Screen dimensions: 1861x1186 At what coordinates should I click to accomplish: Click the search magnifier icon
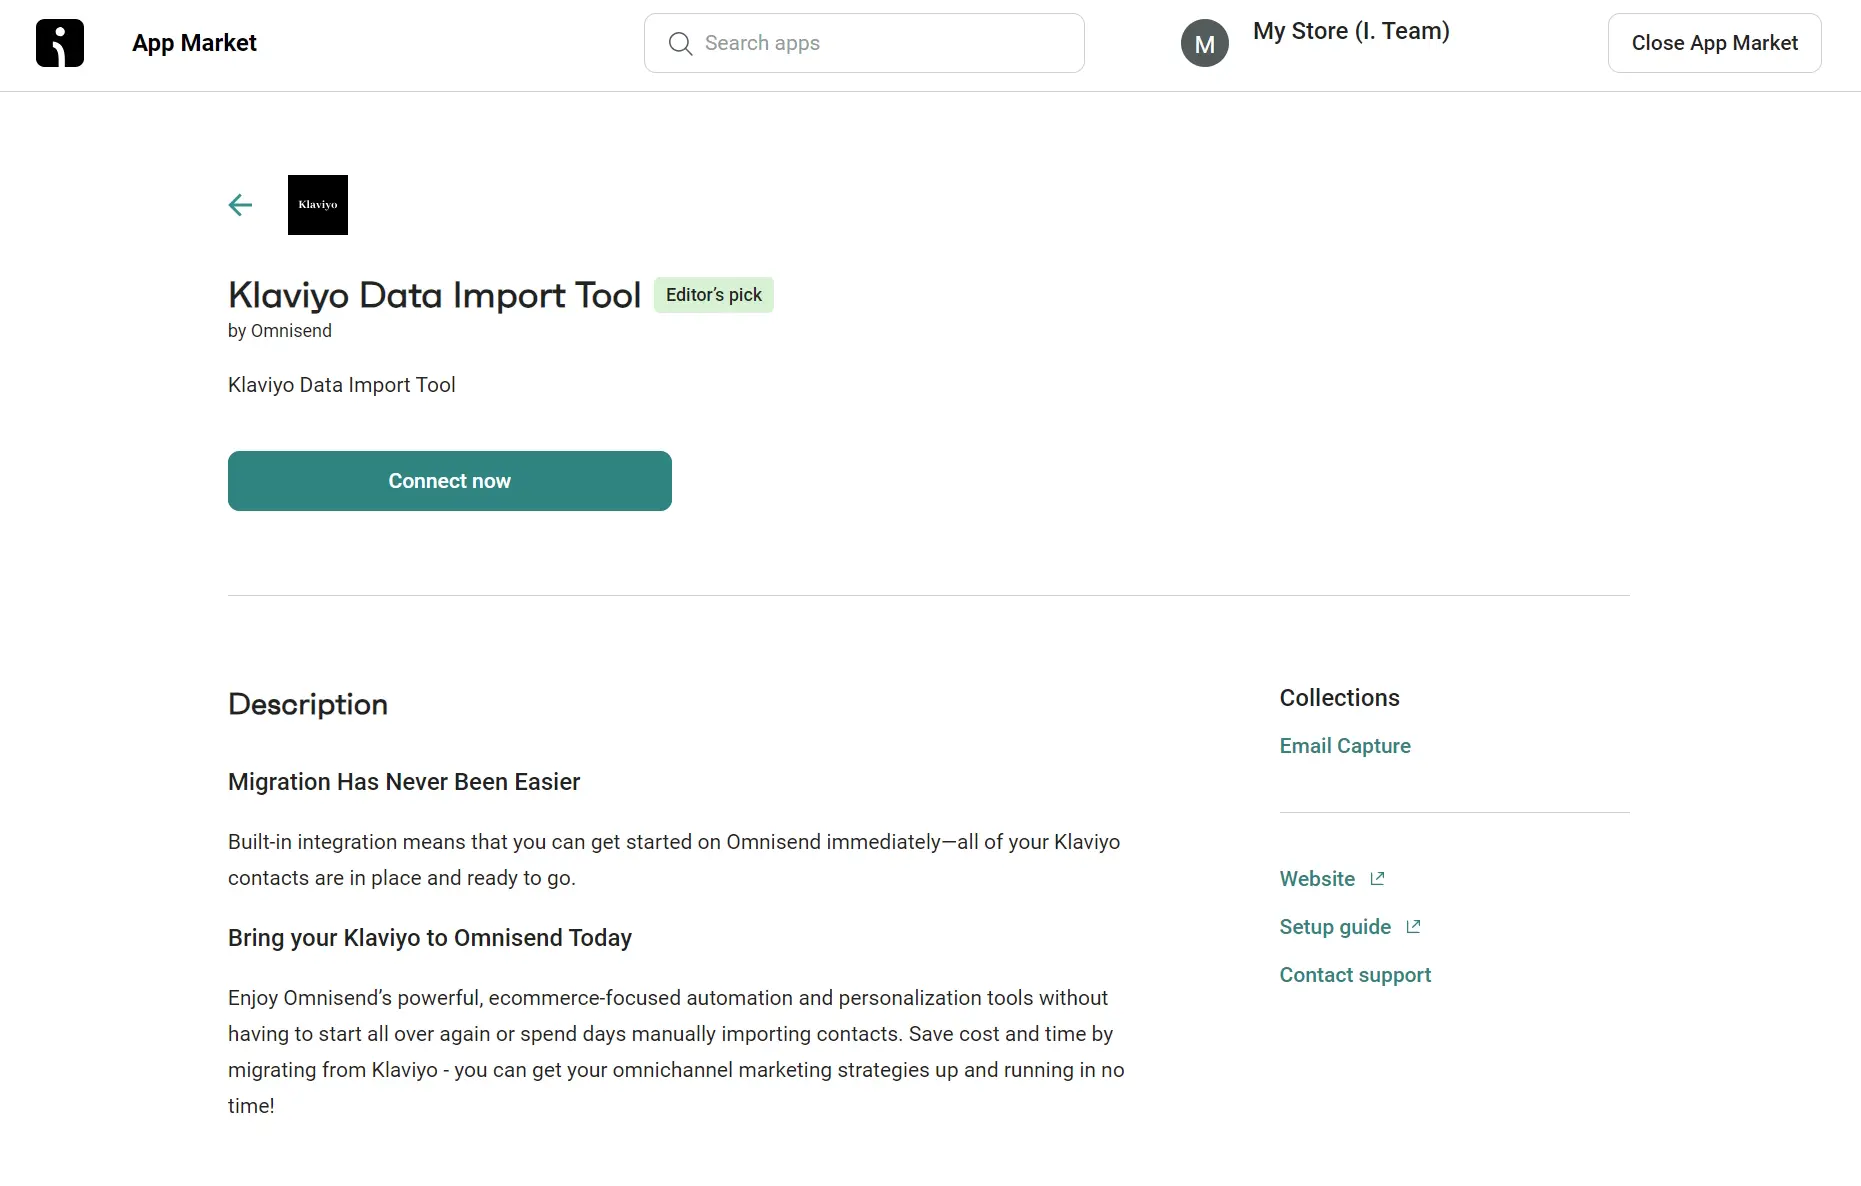click(680, 43)
